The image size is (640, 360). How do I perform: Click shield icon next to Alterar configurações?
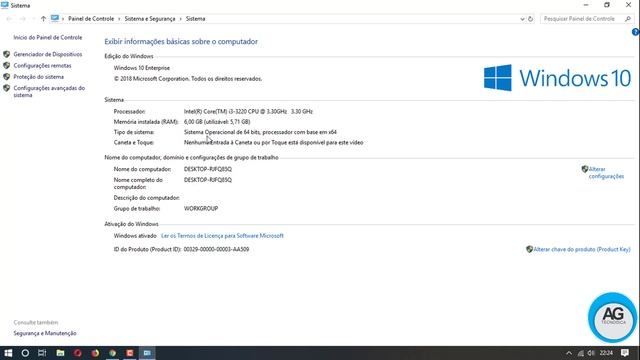pos(585,169)
